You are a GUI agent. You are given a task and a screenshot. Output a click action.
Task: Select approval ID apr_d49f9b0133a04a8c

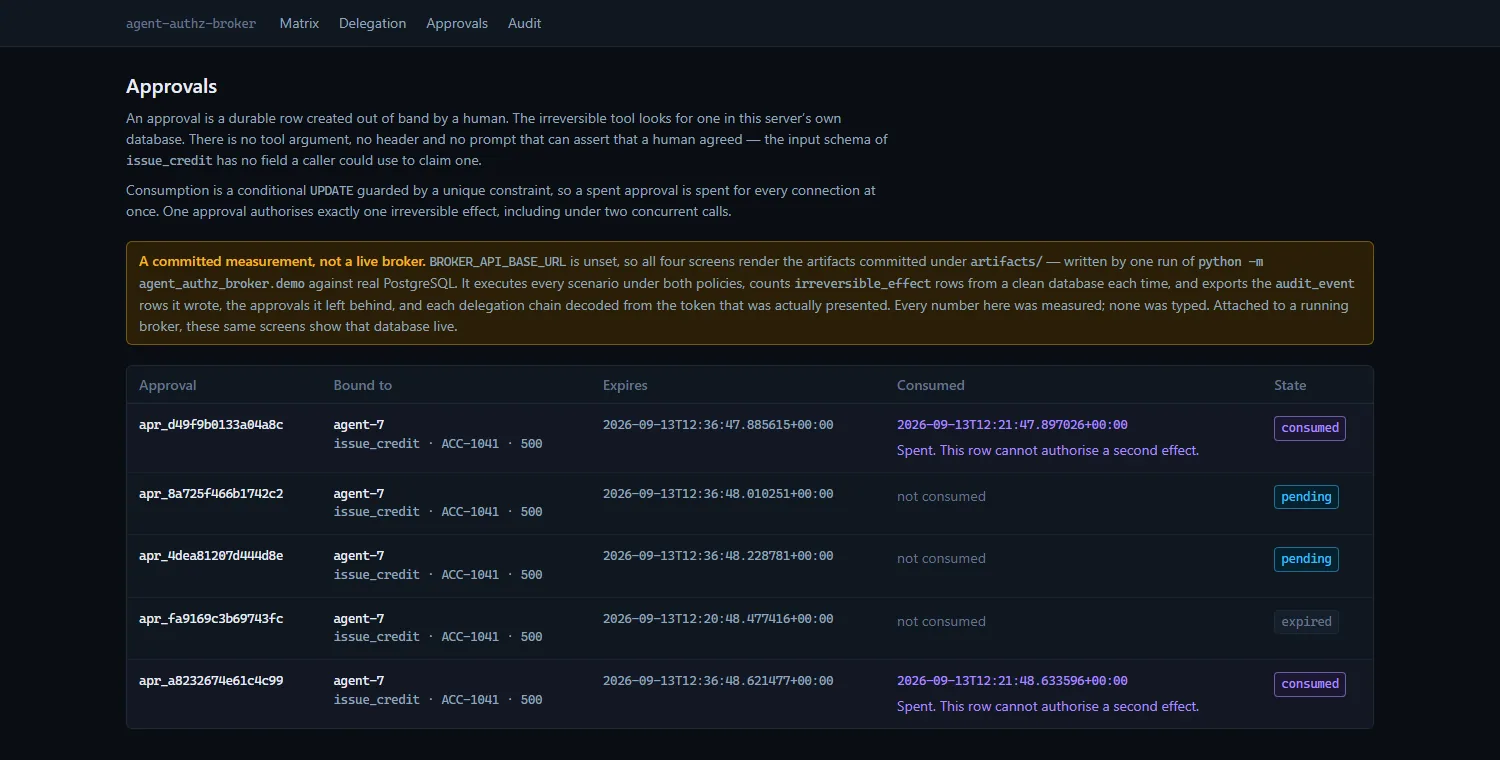point(211,425)
